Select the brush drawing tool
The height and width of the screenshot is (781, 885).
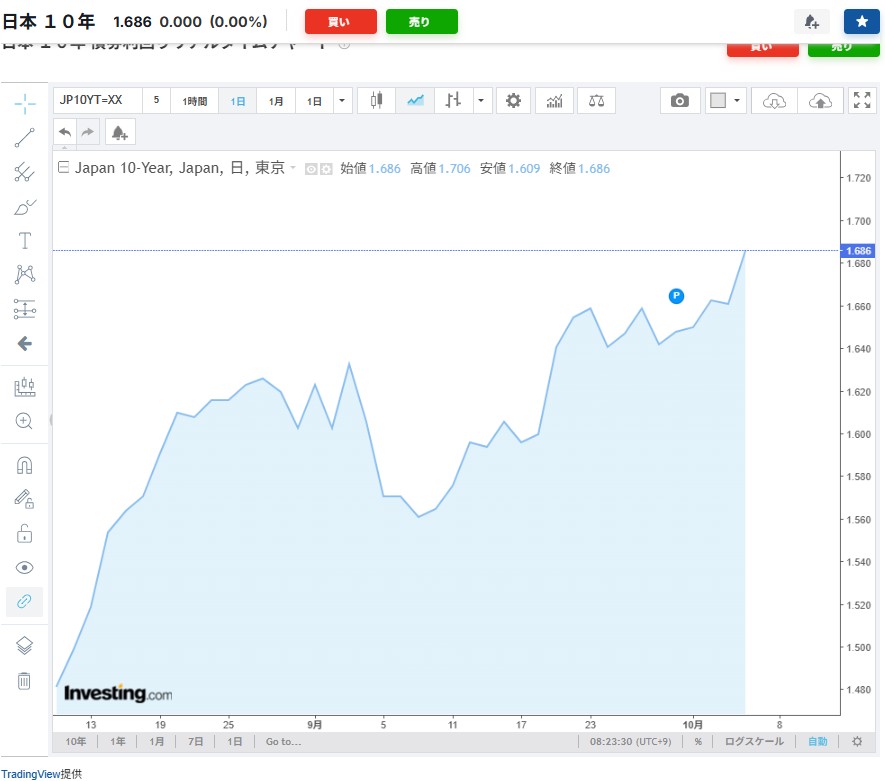(x=25, y=207)
